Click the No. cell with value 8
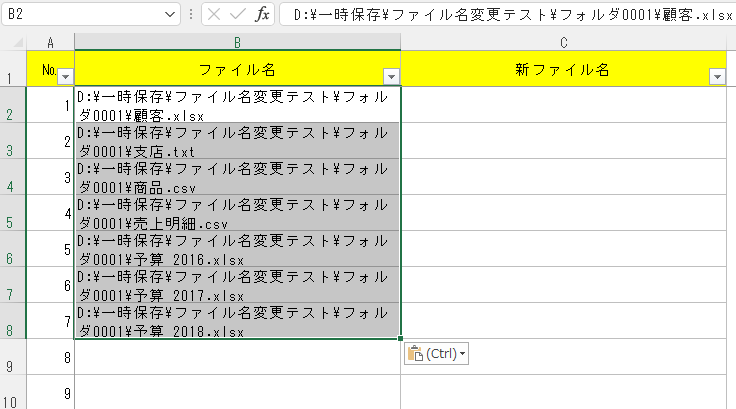736x409 pixels. pos(51,357)
